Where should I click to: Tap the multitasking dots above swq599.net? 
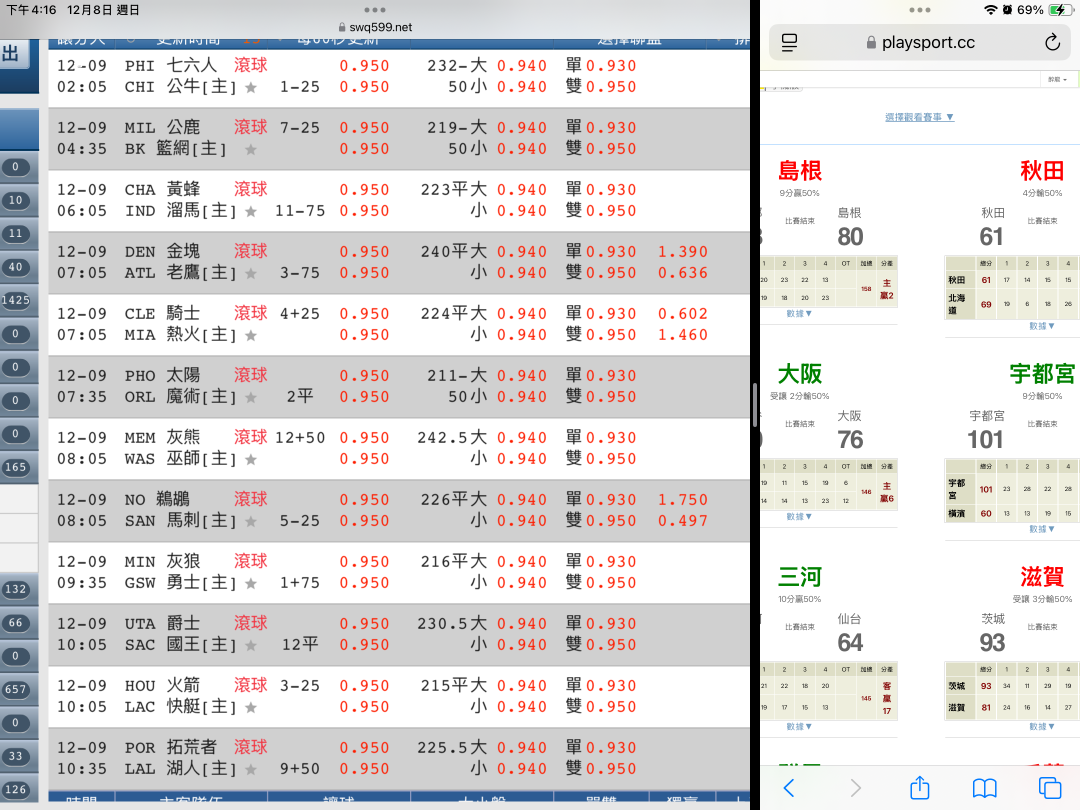pyautogui.click(x=375, y=10)
